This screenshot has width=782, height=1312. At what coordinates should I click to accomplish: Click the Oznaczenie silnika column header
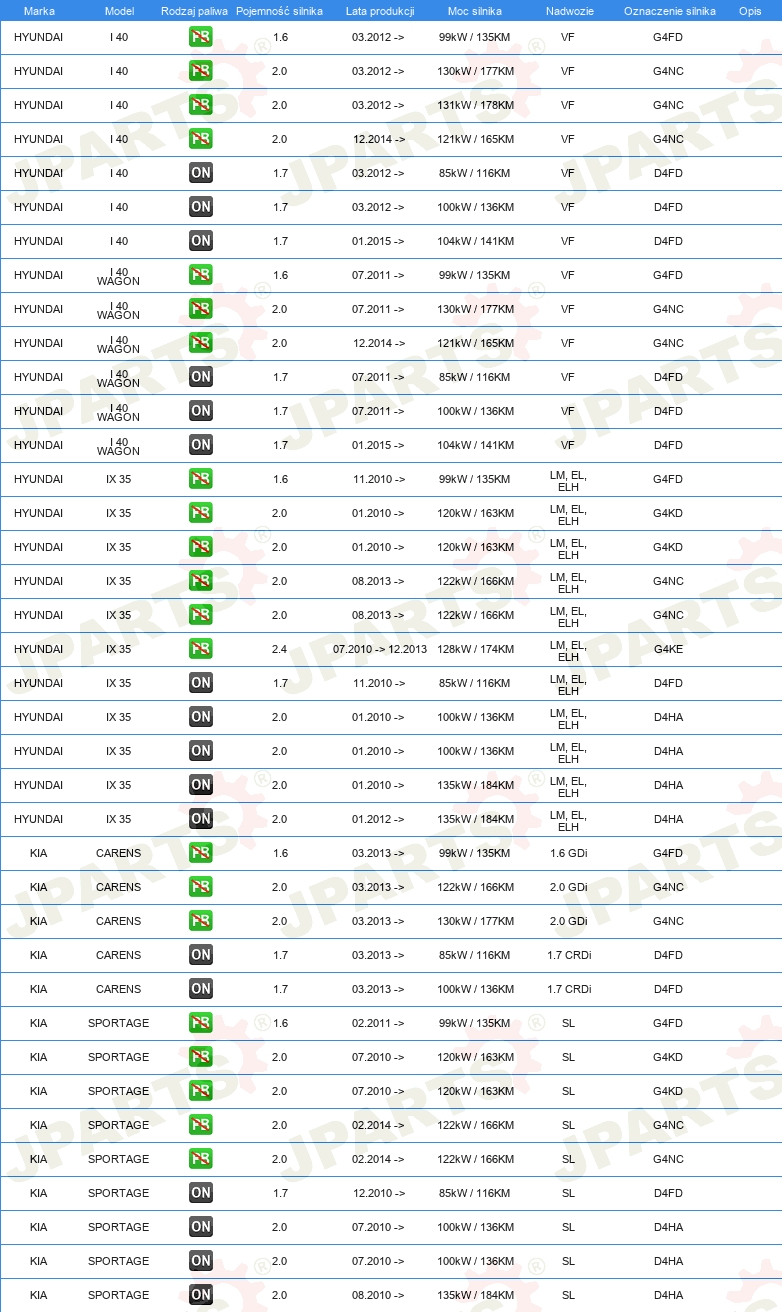[x=669, y=11]
